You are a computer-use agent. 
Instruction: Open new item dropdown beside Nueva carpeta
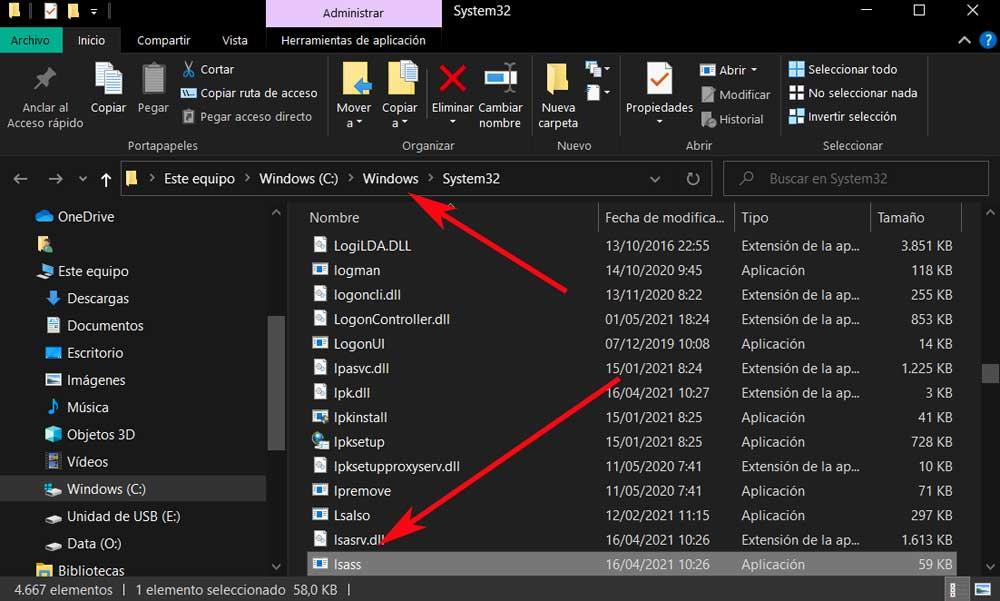598,68
